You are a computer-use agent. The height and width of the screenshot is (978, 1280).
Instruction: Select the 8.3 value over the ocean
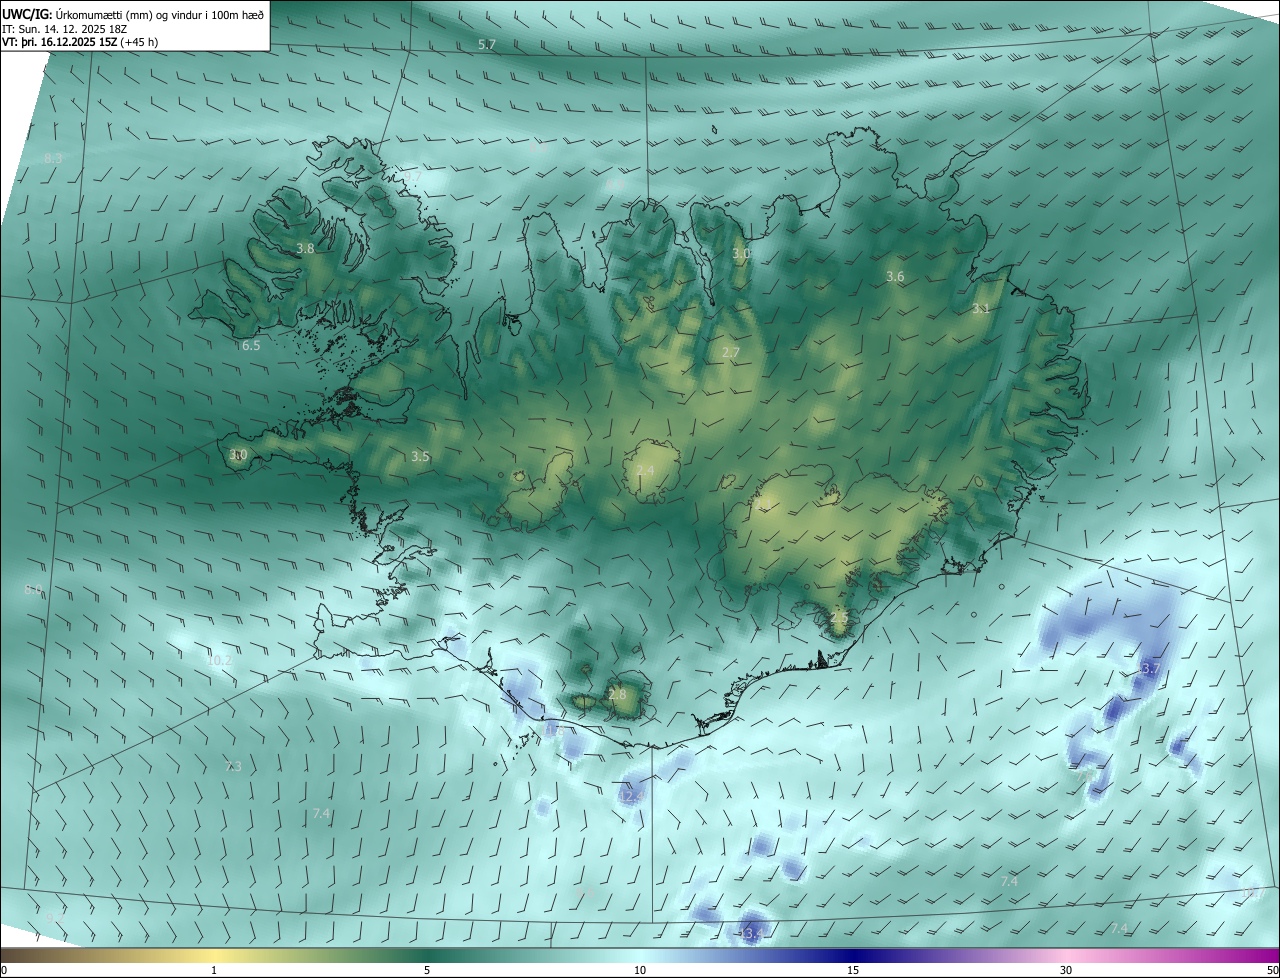(x=54, y=158)
